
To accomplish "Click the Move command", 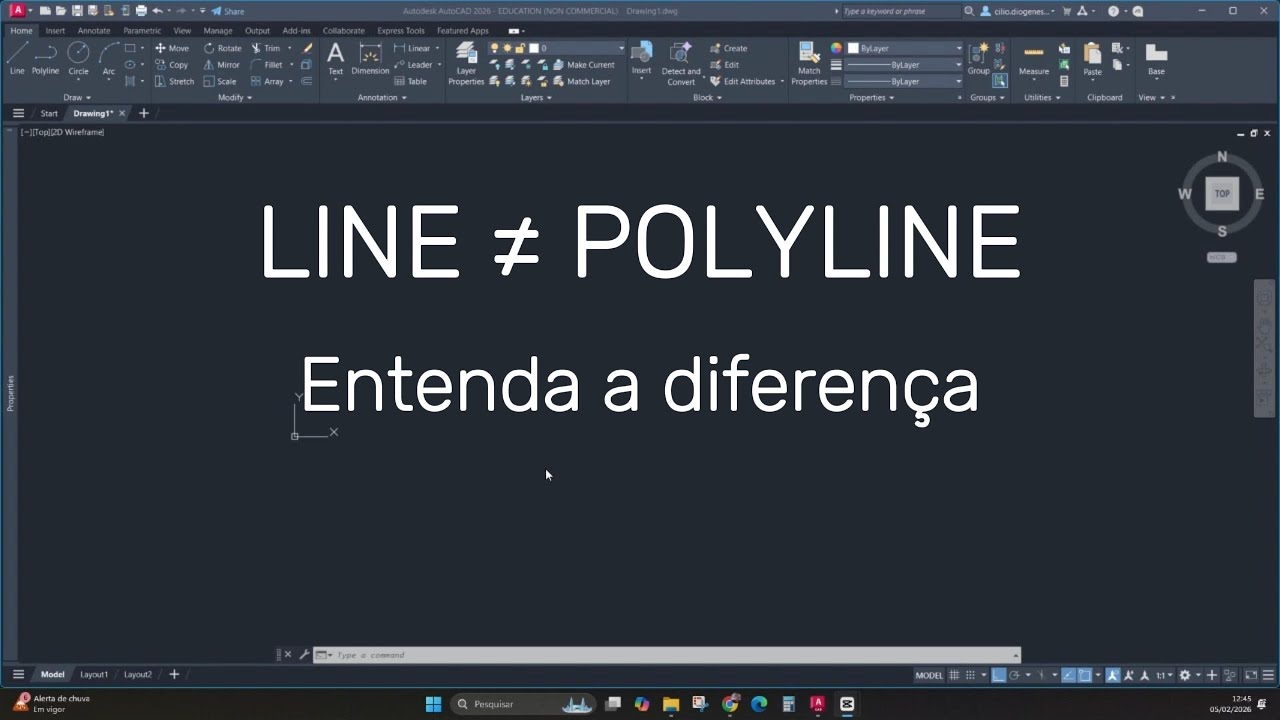I will coord(172,48).
